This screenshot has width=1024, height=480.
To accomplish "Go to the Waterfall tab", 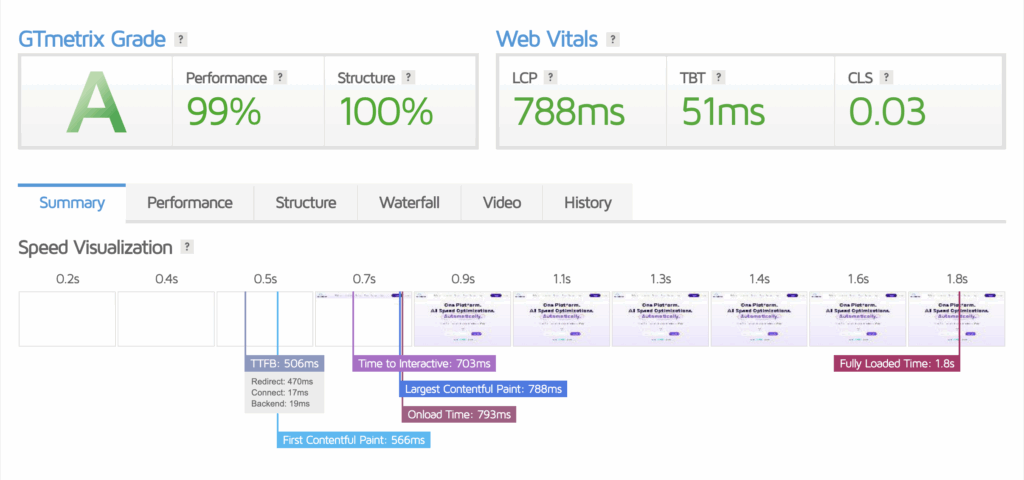I will 409,202.
